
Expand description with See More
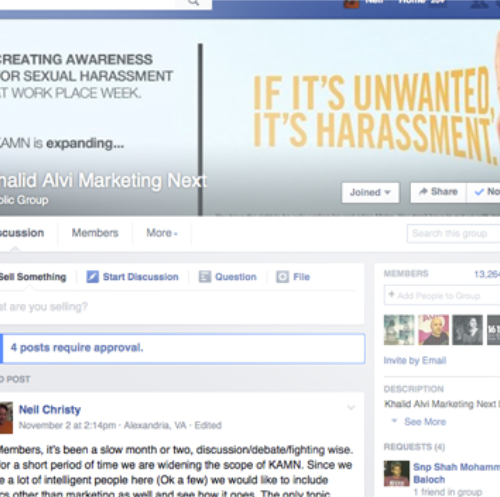[x=425, y=422]
